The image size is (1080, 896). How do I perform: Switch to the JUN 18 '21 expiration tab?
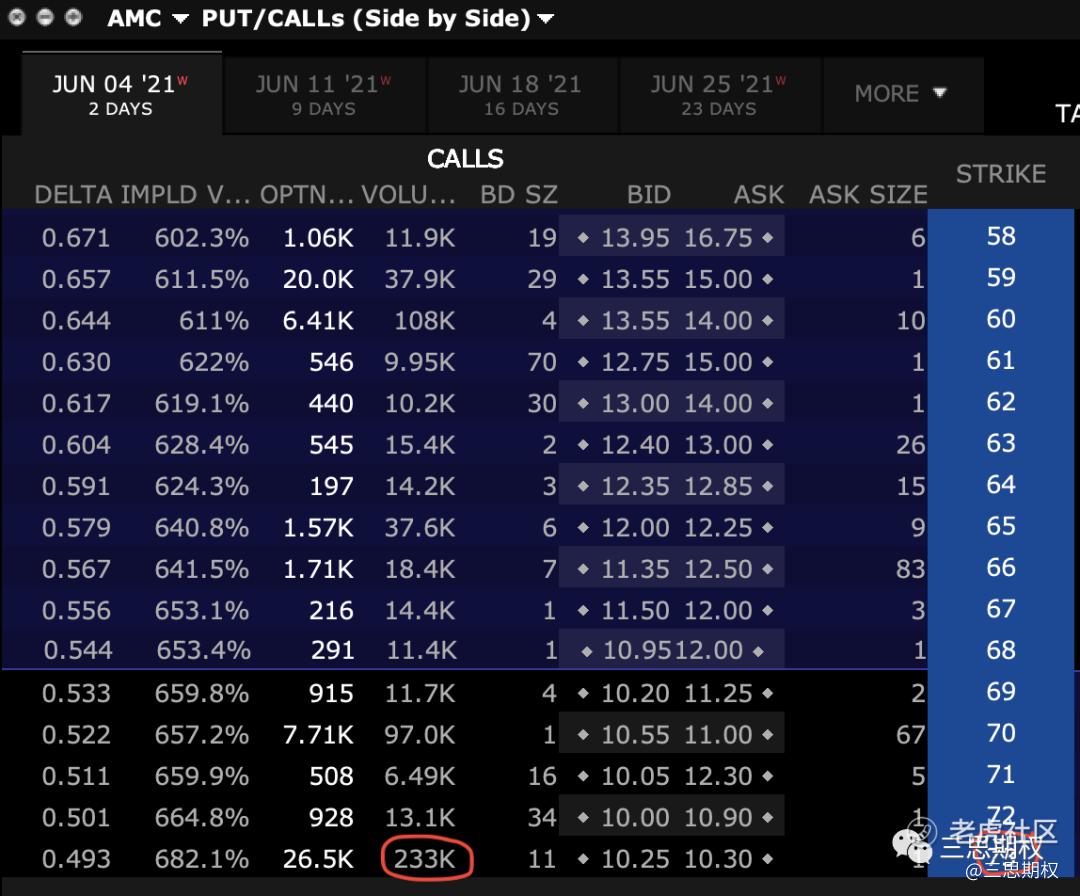[521, 94]
